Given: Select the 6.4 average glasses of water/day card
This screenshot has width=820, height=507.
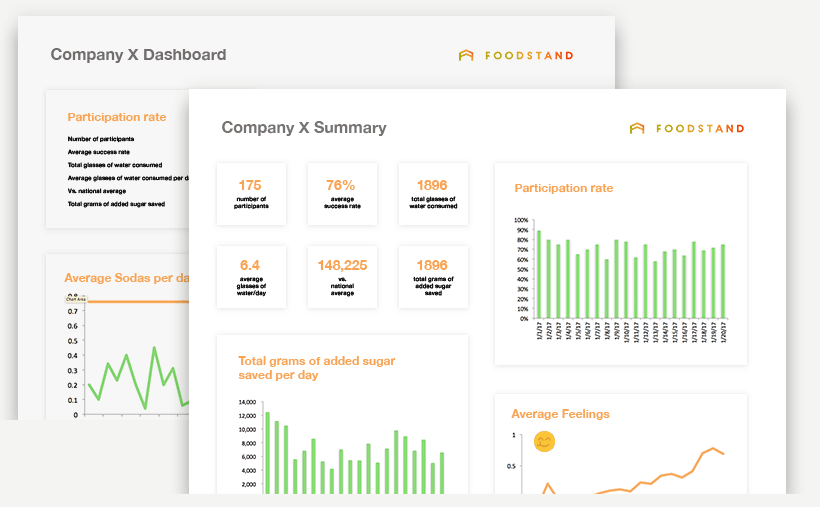Looking at the screenshot, I should [250, 277].
